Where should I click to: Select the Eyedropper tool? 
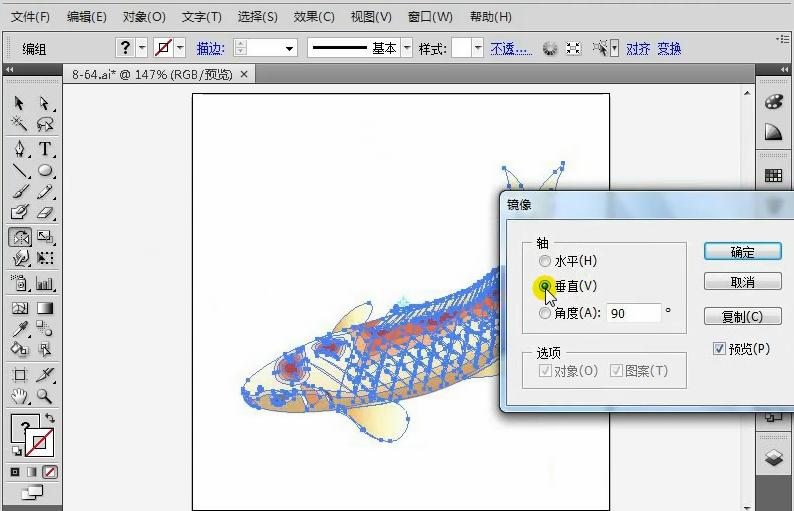pyautogui.click(x=19, y=329)
